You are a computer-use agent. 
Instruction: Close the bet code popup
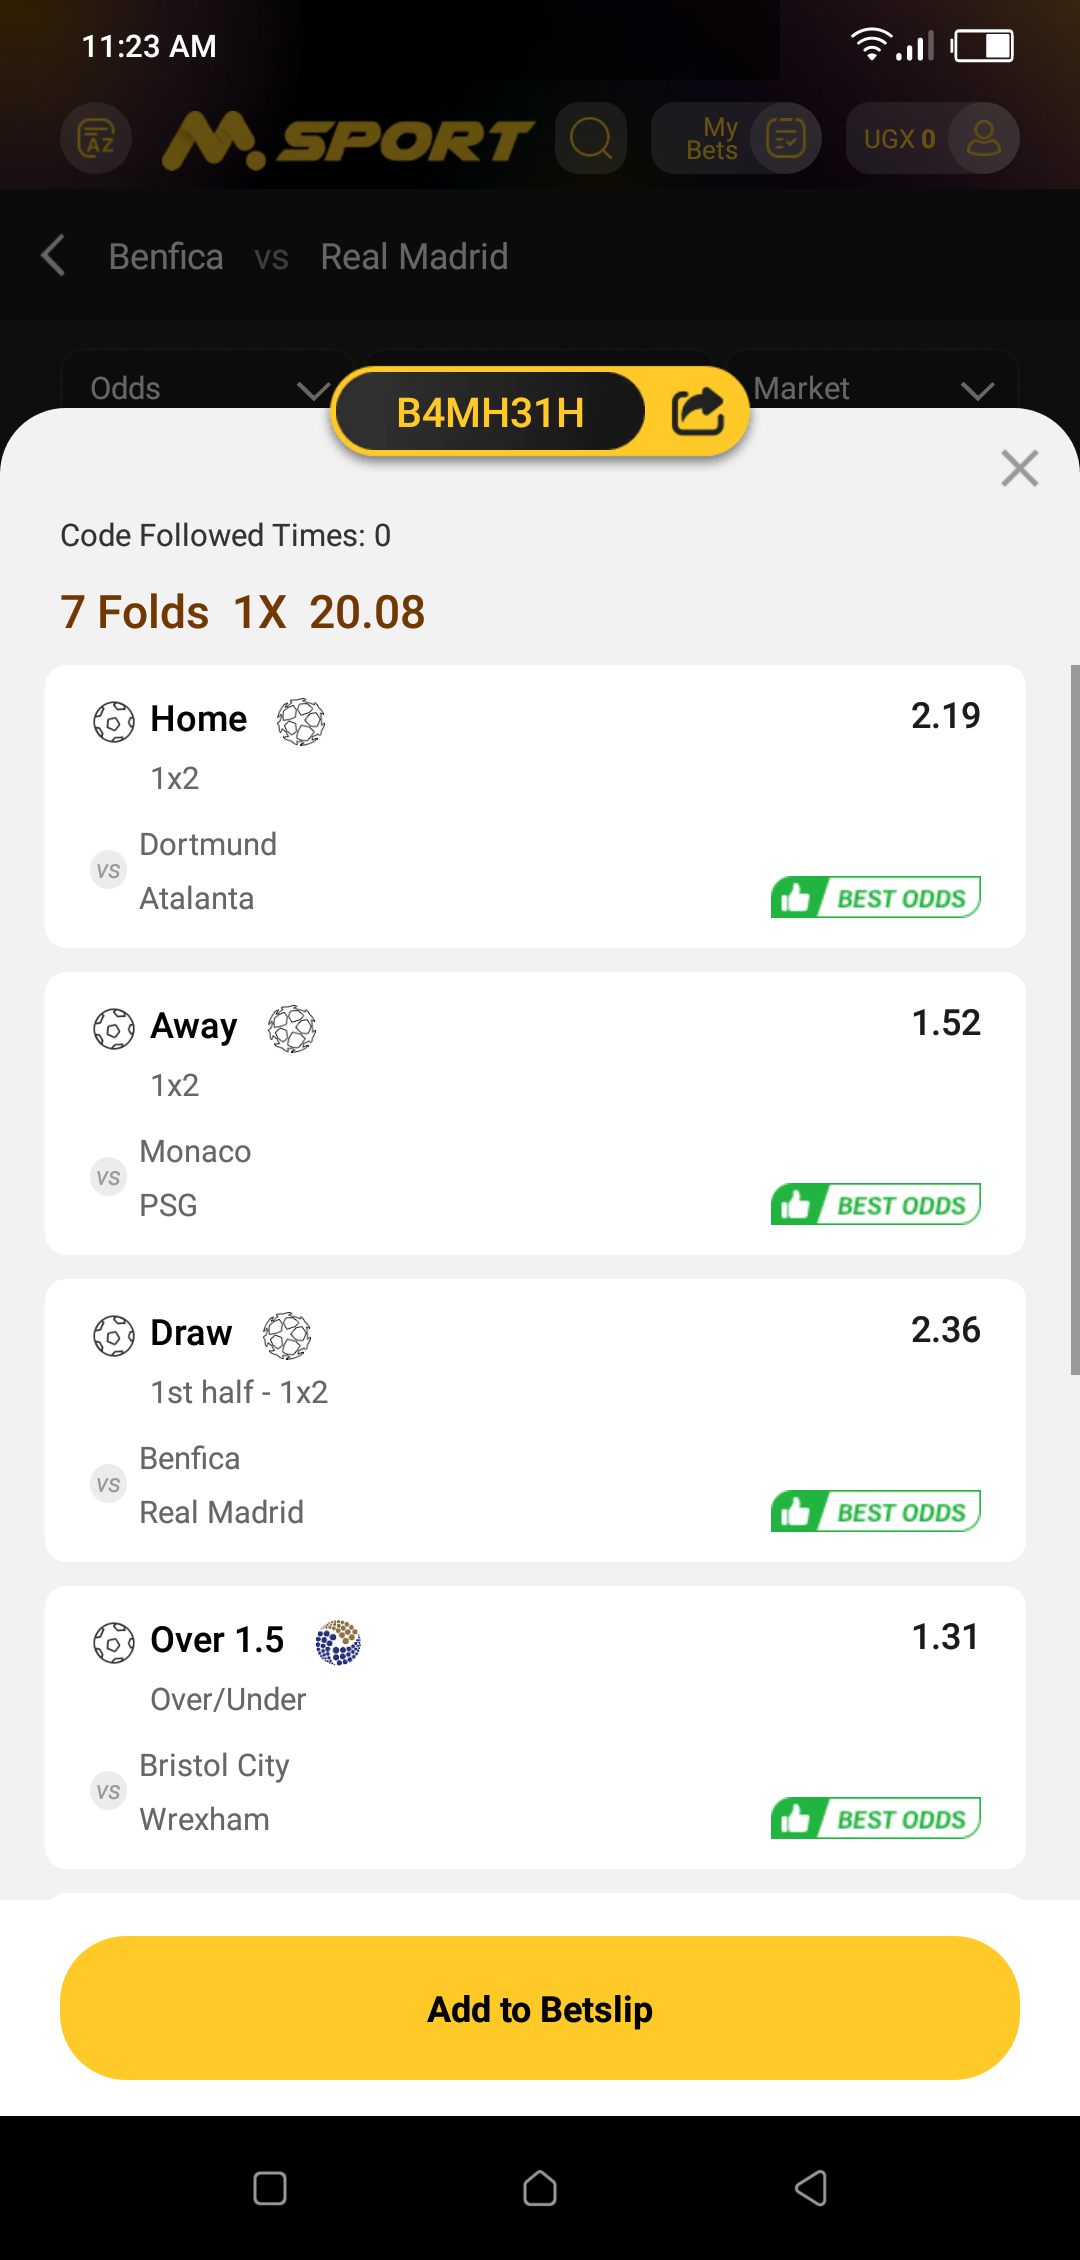[1019, 468]
